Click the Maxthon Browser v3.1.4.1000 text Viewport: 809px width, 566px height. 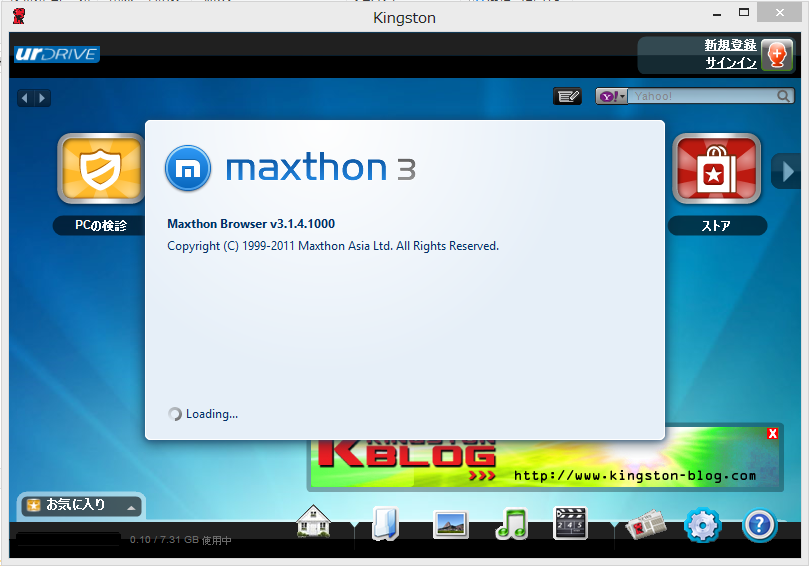[251, 224]
